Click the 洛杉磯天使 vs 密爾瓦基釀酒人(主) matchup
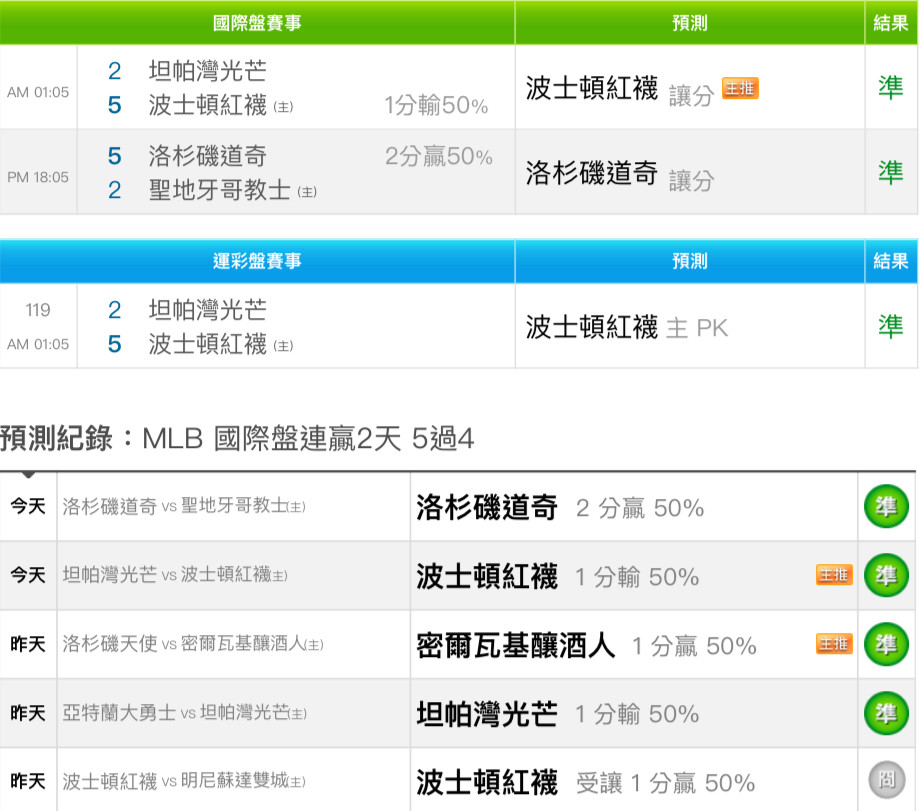This screenshot has width=923, height=811. (x=193, y=644)
